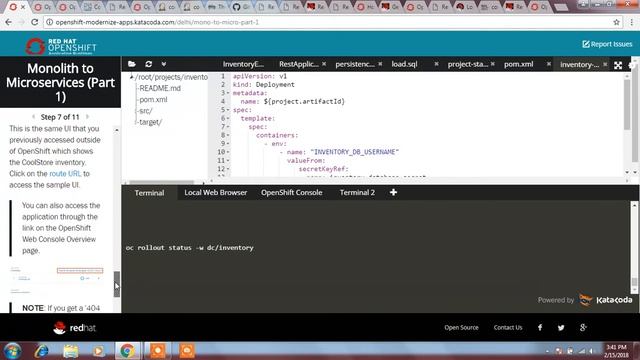Close the project-sta... tab
This screenshot has height=360, width=640.
pos(493,64)
